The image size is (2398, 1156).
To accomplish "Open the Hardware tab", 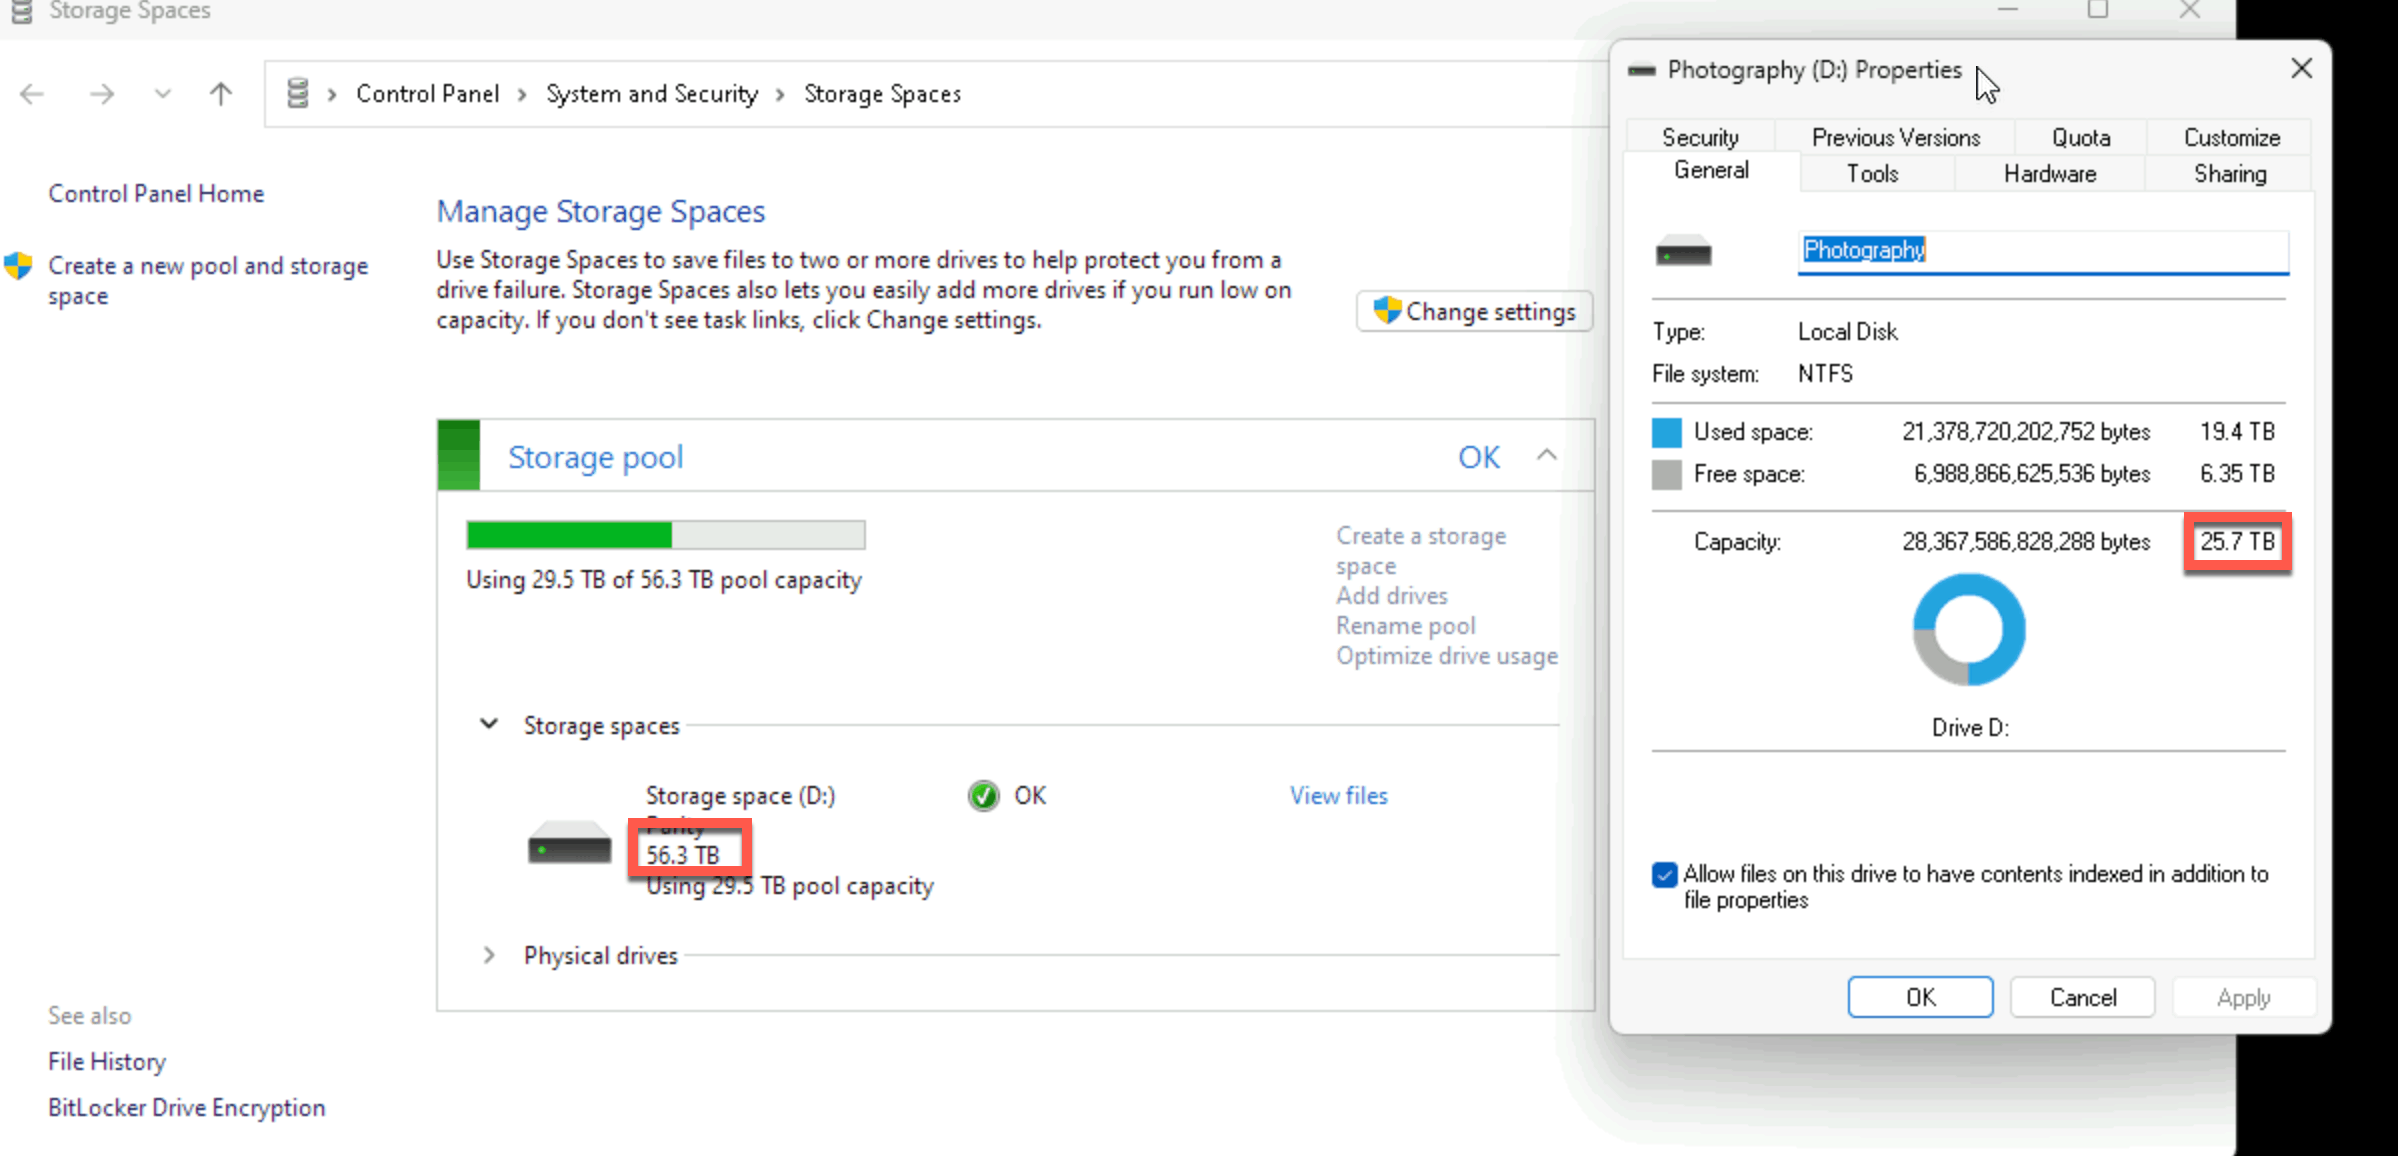I will pyautogui.click(x=2049, y=173).
